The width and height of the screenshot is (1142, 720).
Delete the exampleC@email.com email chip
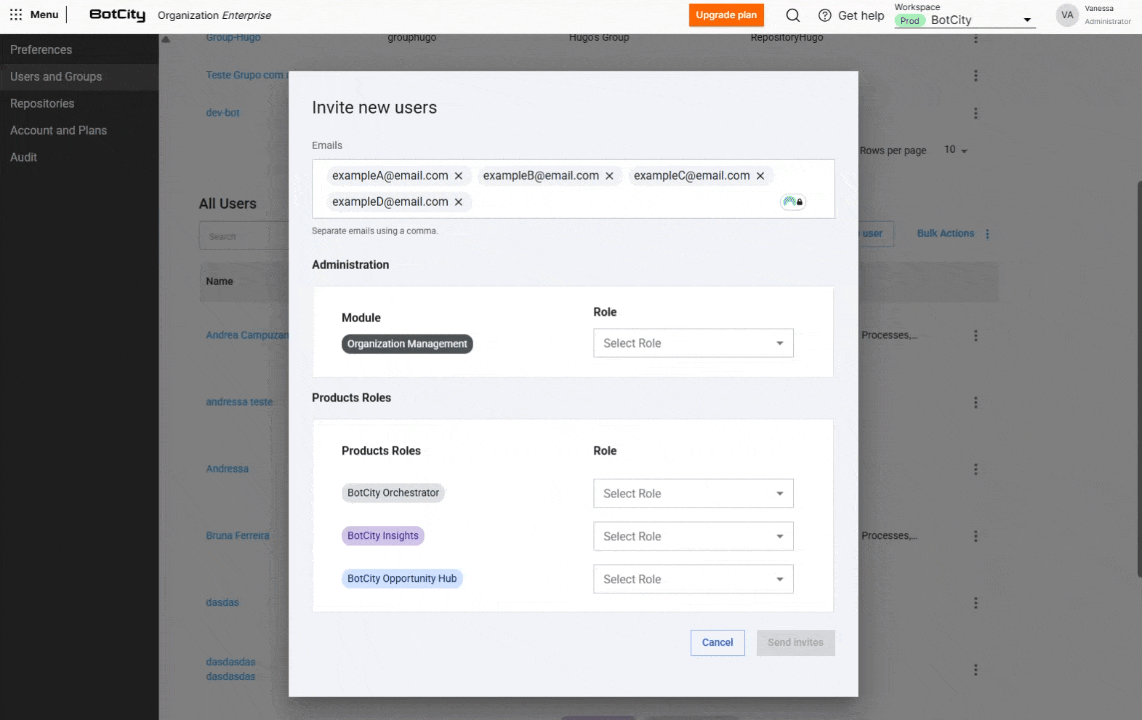point(760,176)
